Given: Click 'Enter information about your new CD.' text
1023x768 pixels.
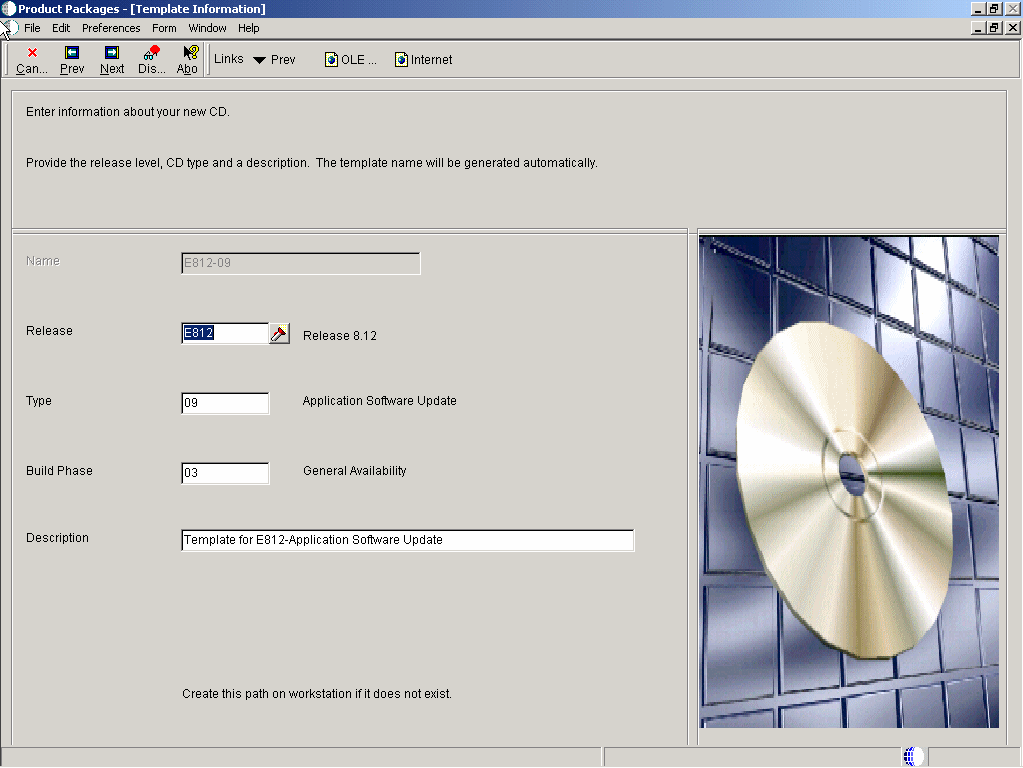Looking at the screenshot, I should point(127,112).
